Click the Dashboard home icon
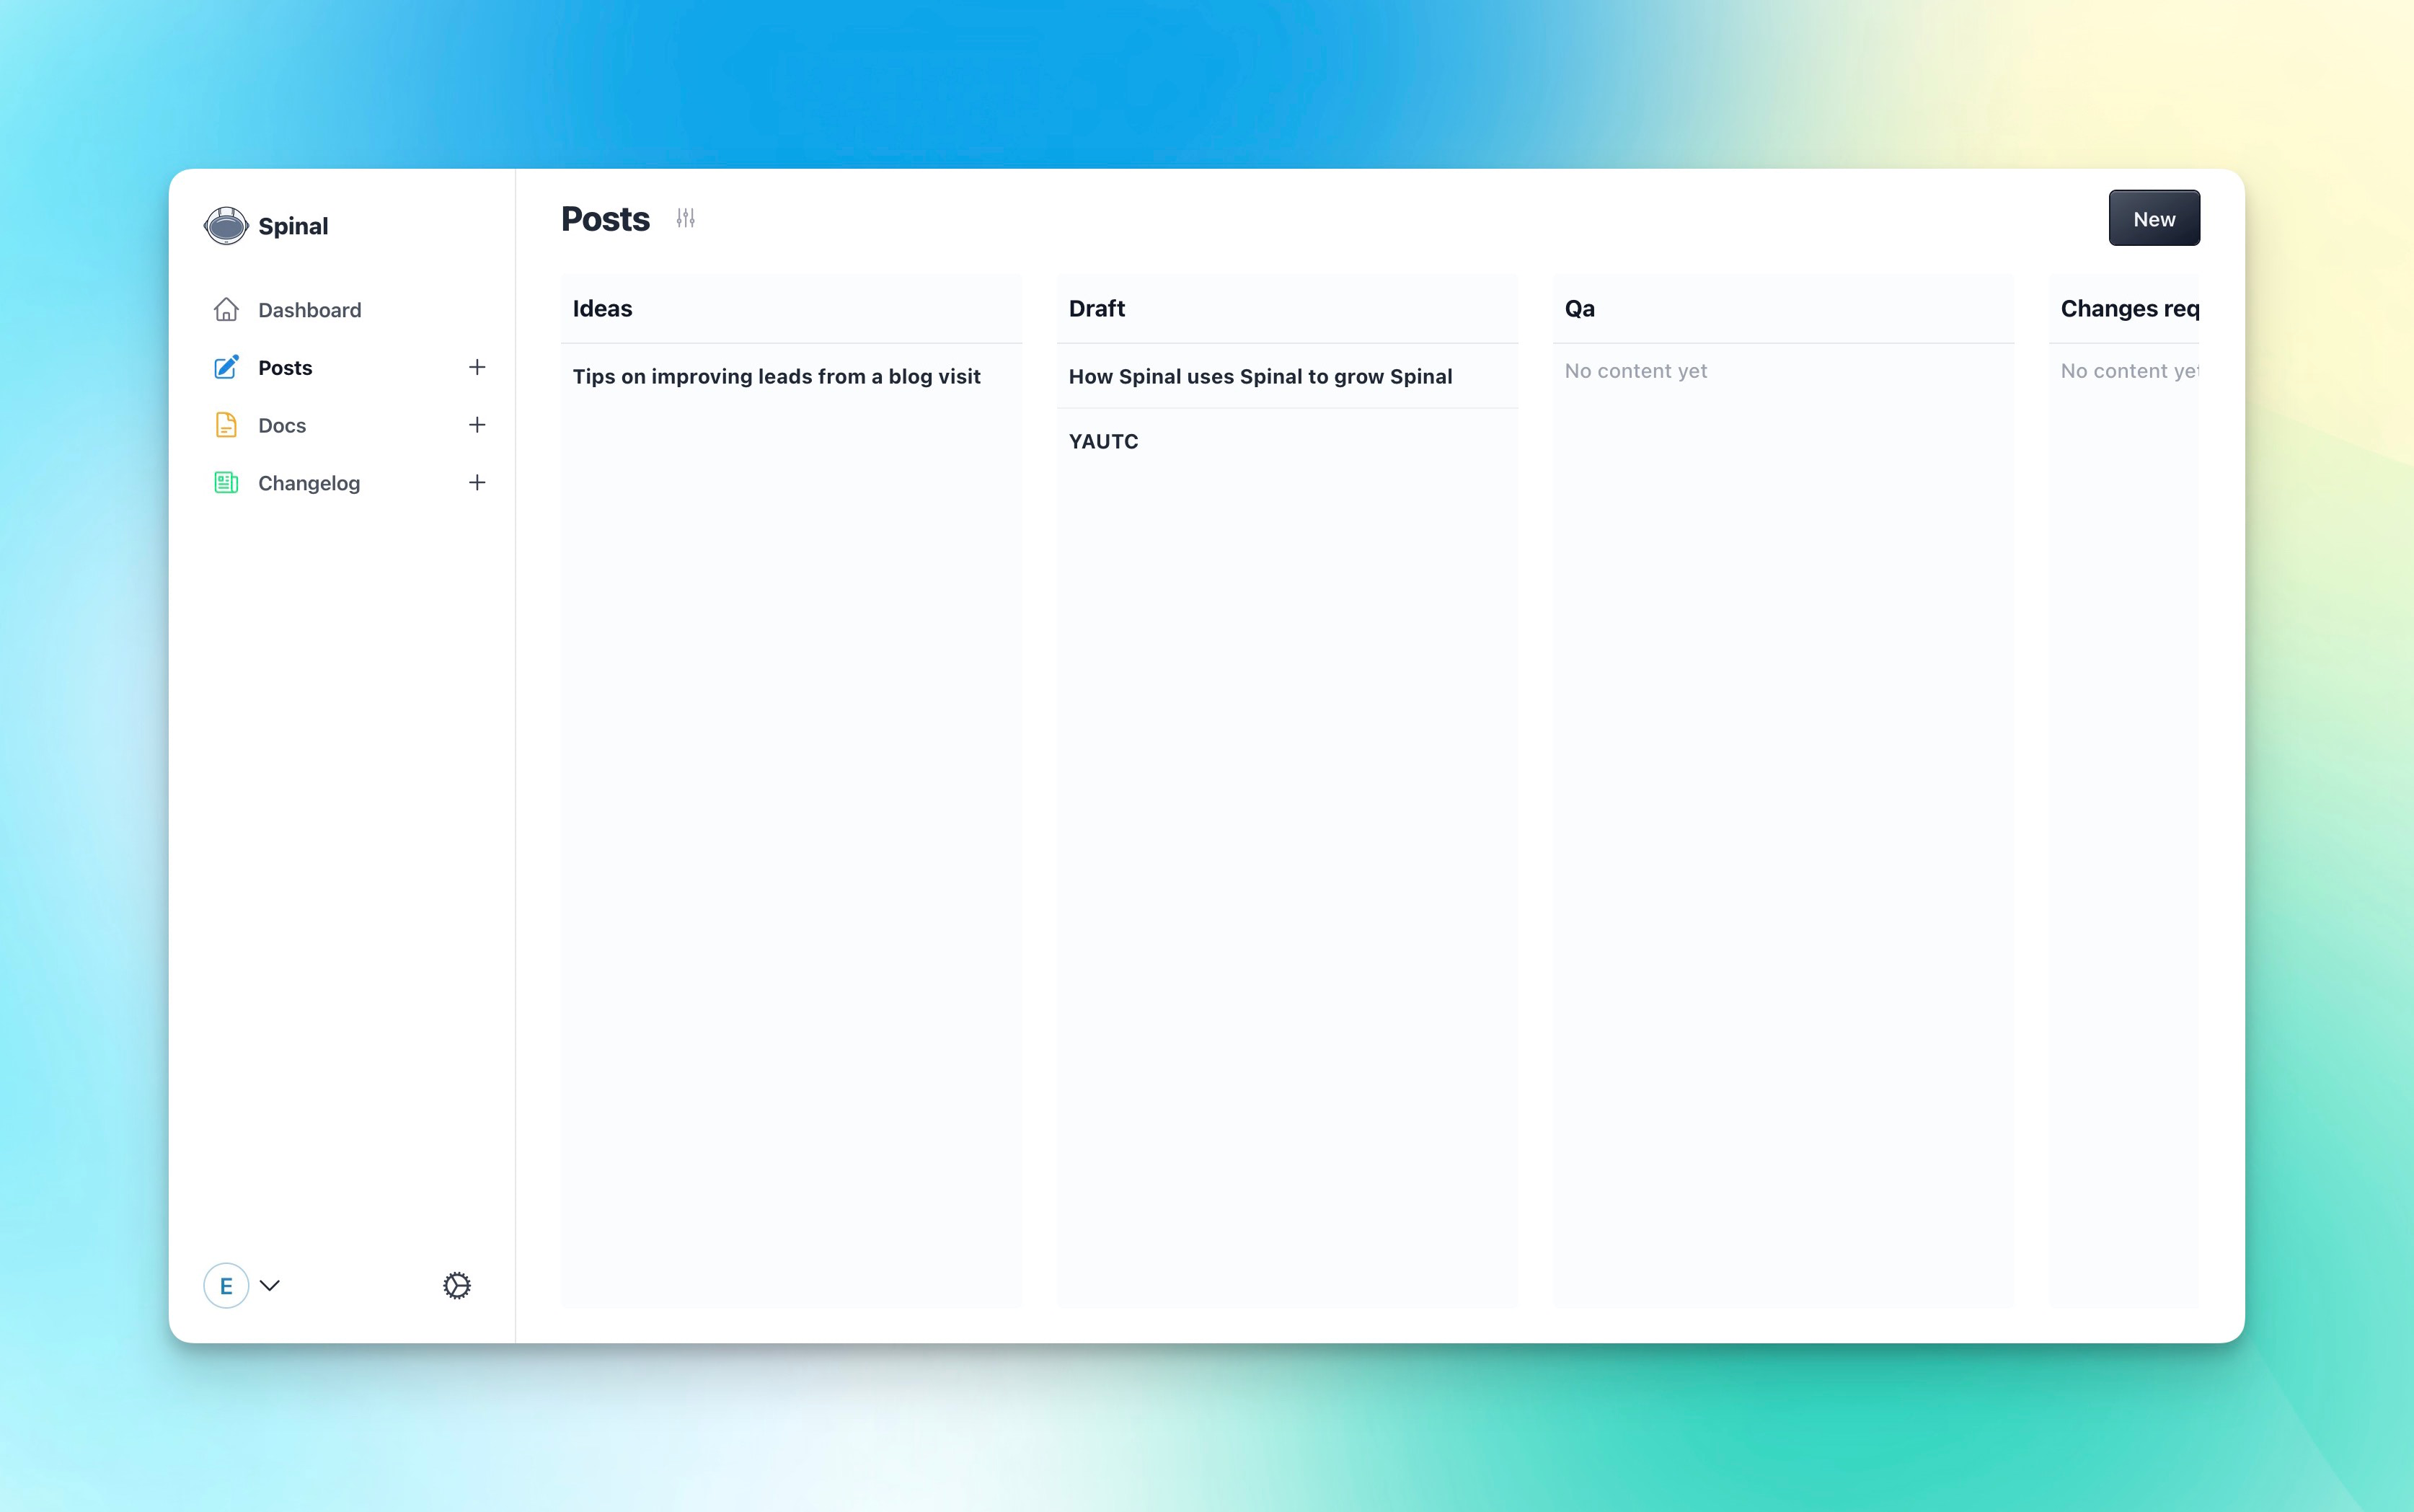Screen dimensions: 2414x1512 226,310
